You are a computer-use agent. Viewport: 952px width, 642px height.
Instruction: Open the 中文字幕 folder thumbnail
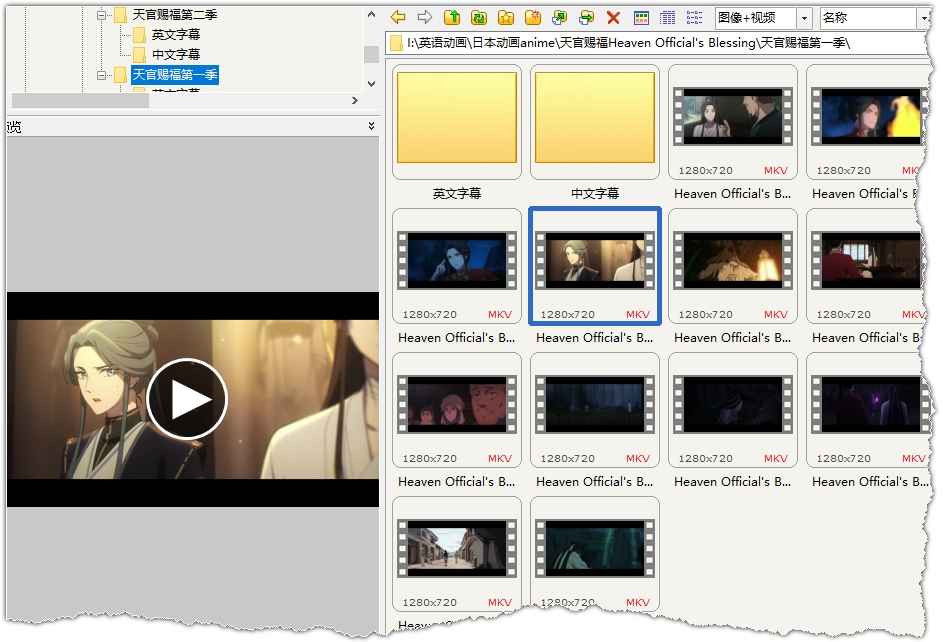[x=595, y=122]
